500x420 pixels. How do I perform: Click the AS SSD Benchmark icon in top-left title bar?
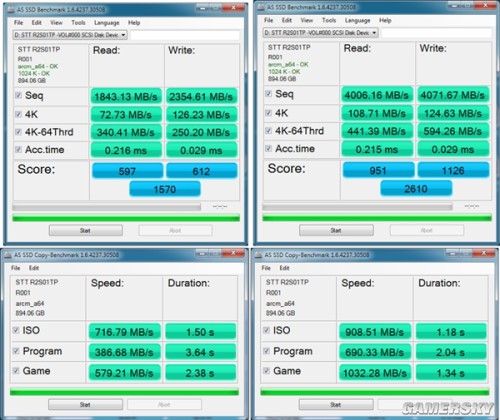pos(11,10)
